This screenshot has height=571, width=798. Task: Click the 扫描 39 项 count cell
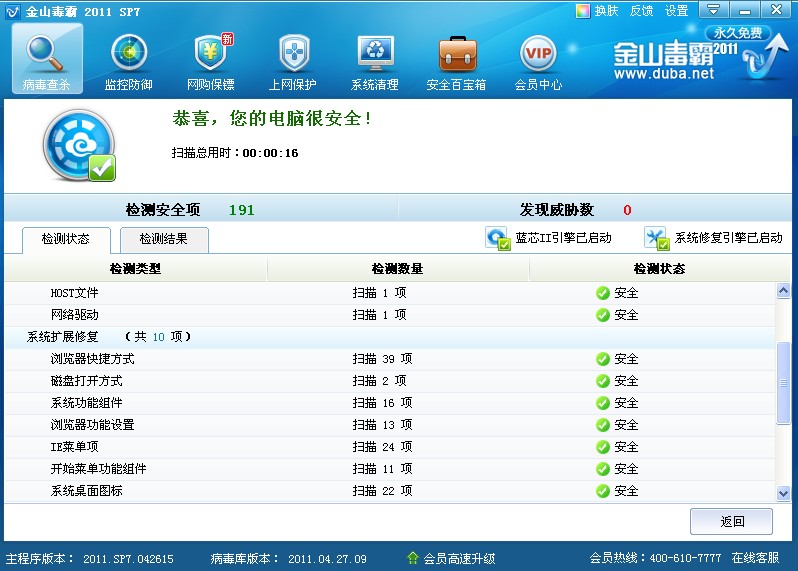tap(382, 359)
